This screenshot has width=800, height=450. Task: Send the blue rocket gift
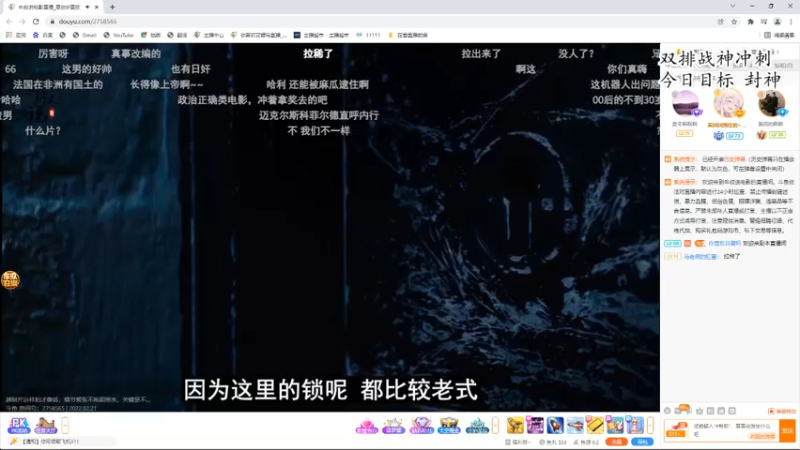point(555,425)
